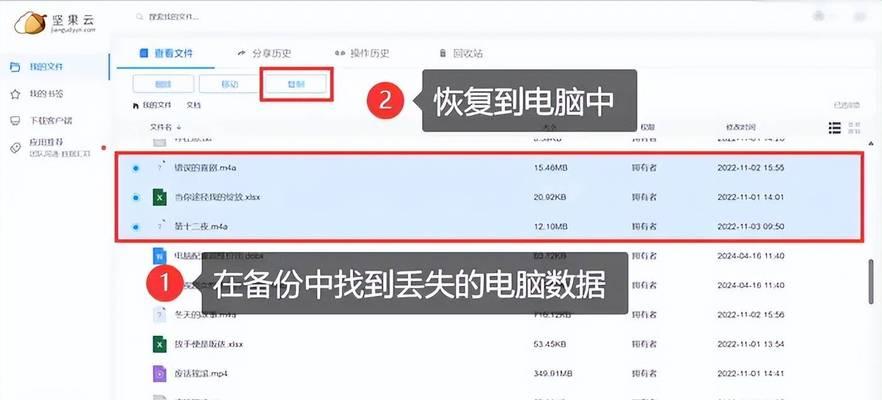Click the 复制 copy button

pos(296,84)
